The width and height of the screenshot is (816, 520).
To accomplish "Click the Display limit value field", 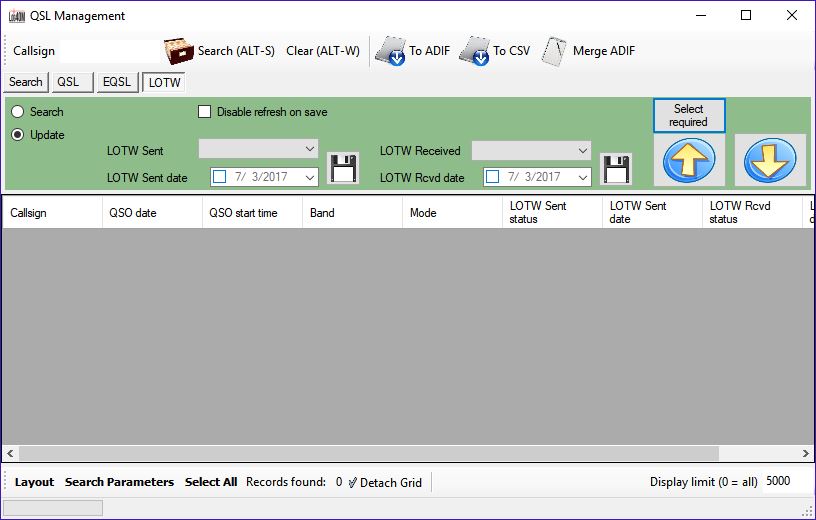I will pyautogui.click(x=786, y=481).
